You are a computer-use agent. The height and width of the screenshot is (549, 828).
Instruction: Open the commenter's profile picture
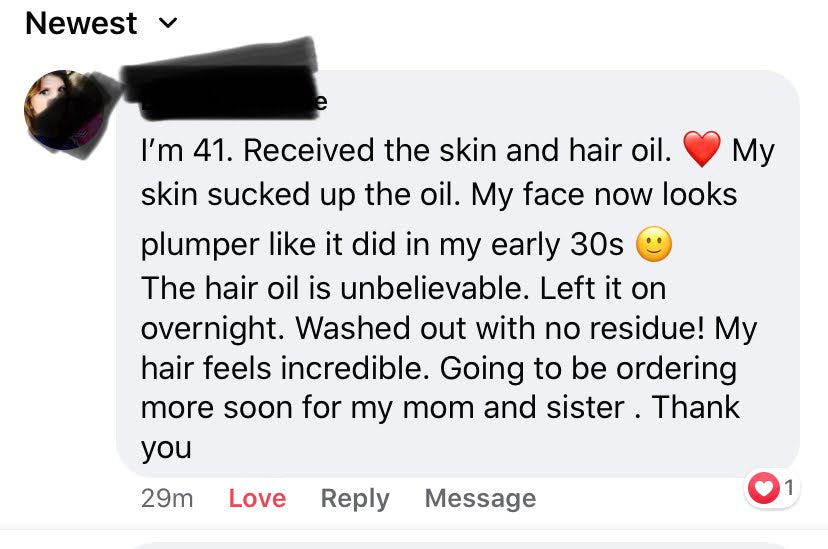point(64,110)
